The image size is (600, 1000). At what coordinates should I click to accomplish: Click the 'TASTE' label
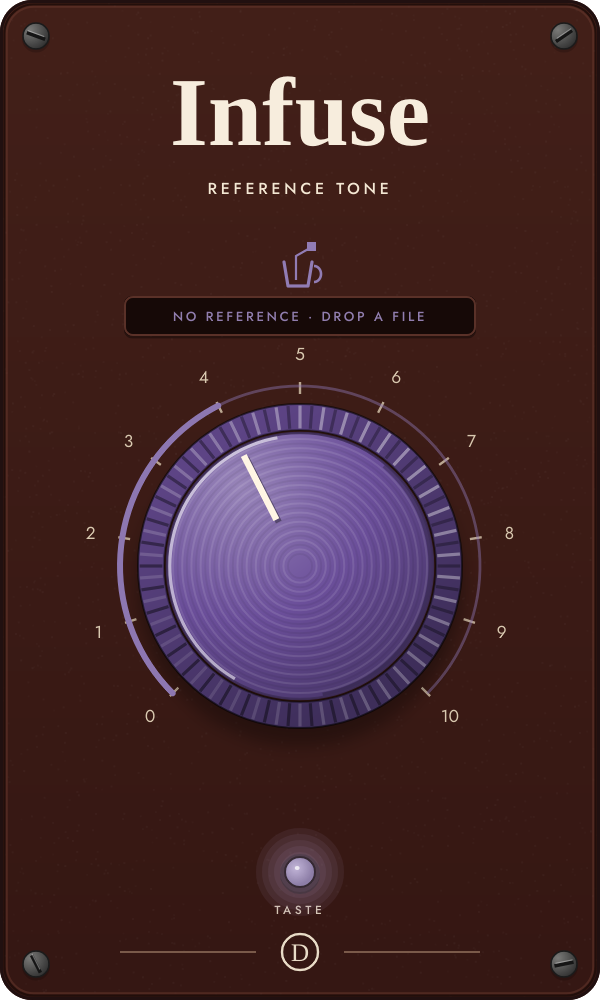click(x=298, y=910)
